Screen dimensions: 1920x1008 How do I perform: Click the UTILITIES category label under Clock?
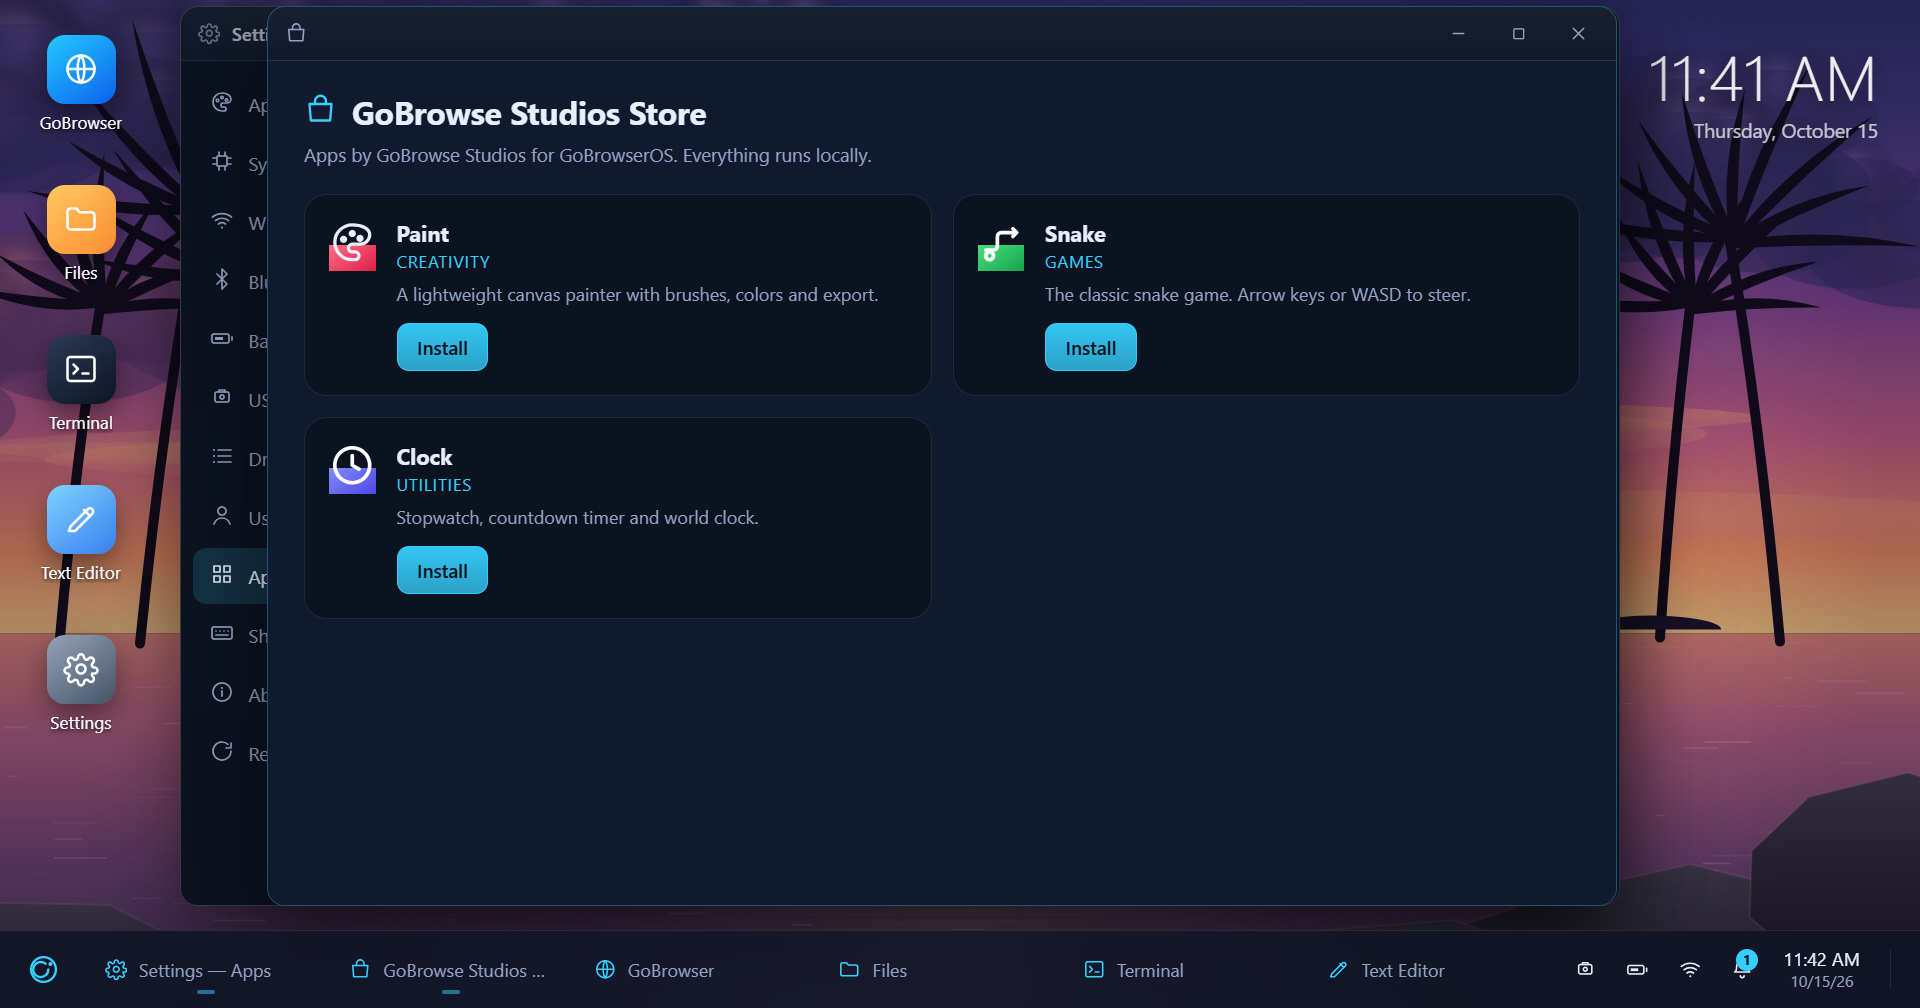[434, 485]
